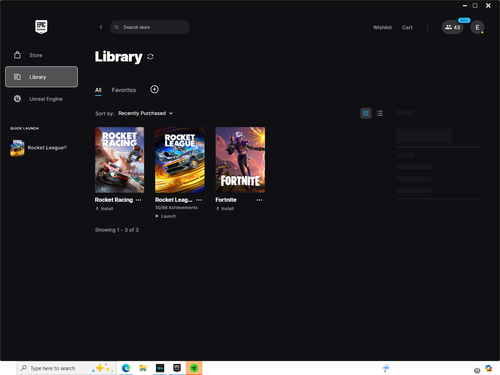
Task: Click the Fortnite title text
Action: coord(226,200)
